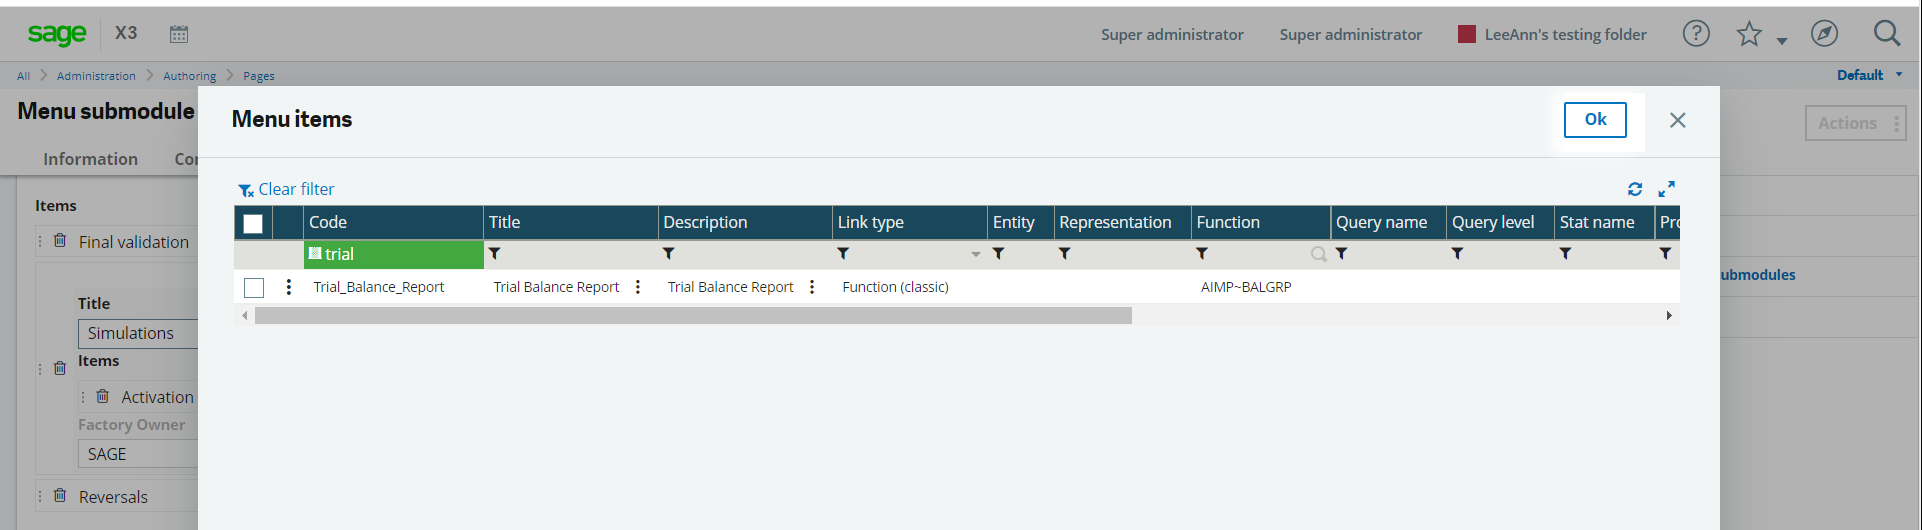Open the Link type filter dropdown arrow

point(976,255)
